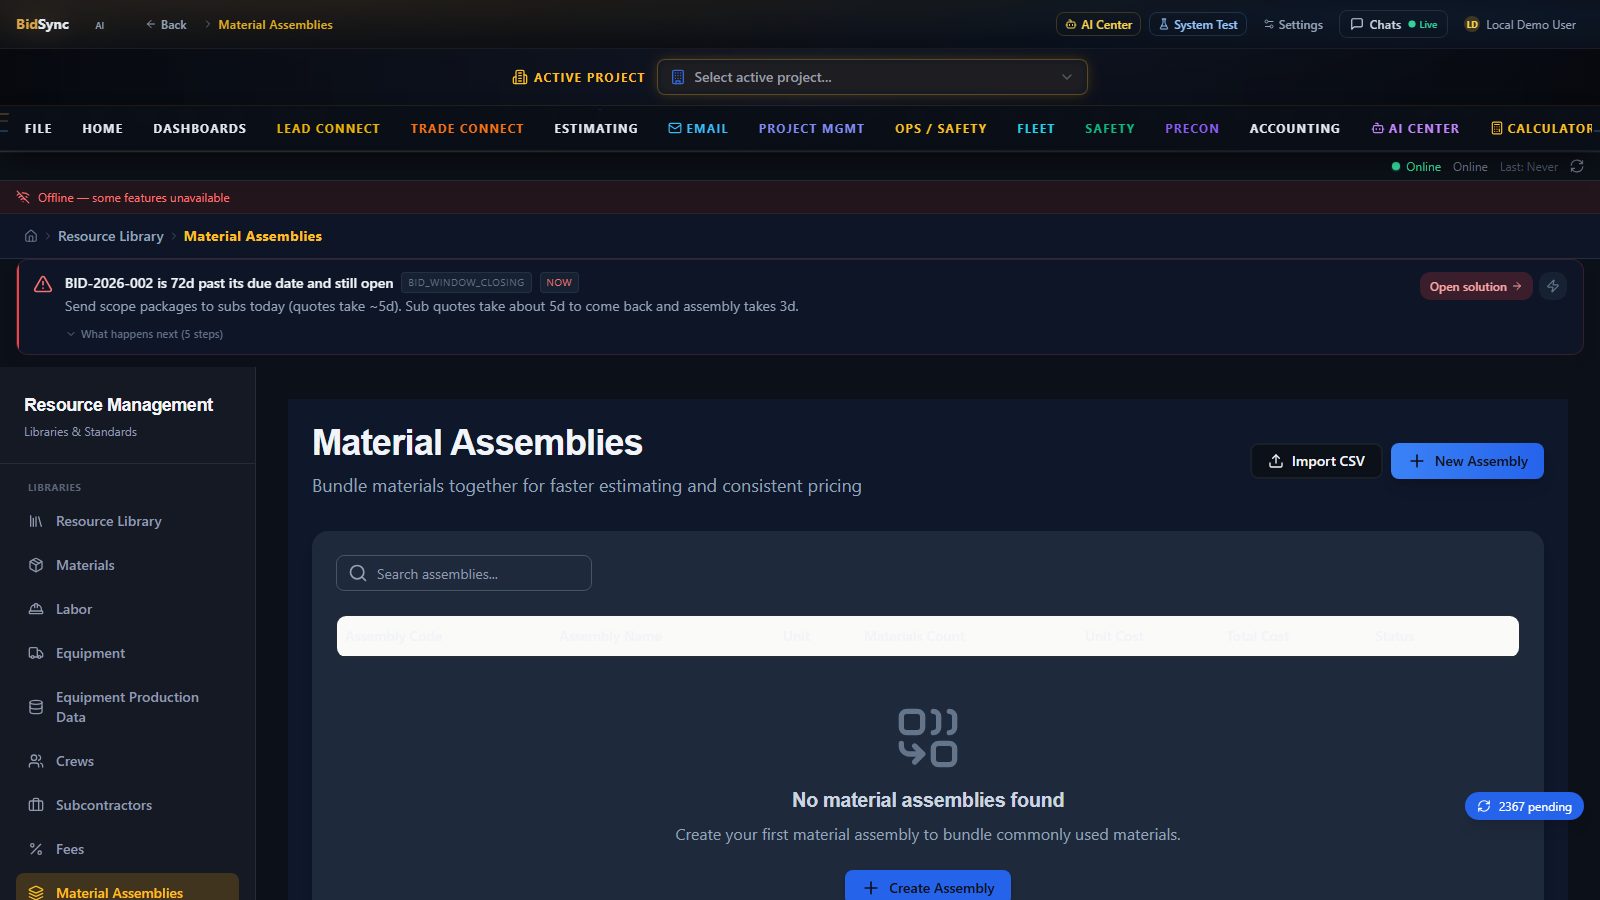The width and height of the screenshot is (1600, 900).
Task: Expand What happens next (5 steps)
Action: (145, 334)
